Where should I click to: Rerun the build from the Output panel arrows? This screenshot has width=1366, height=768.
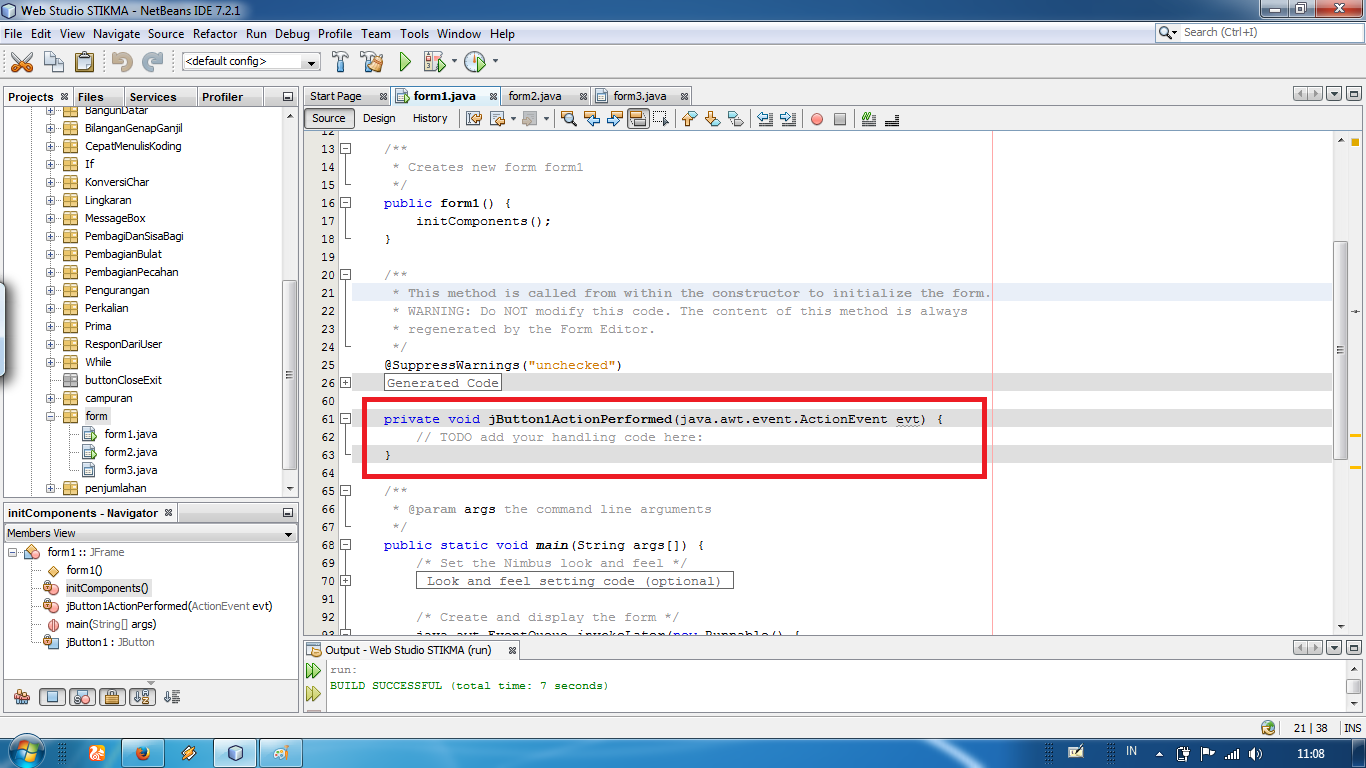tap(313, 670)
